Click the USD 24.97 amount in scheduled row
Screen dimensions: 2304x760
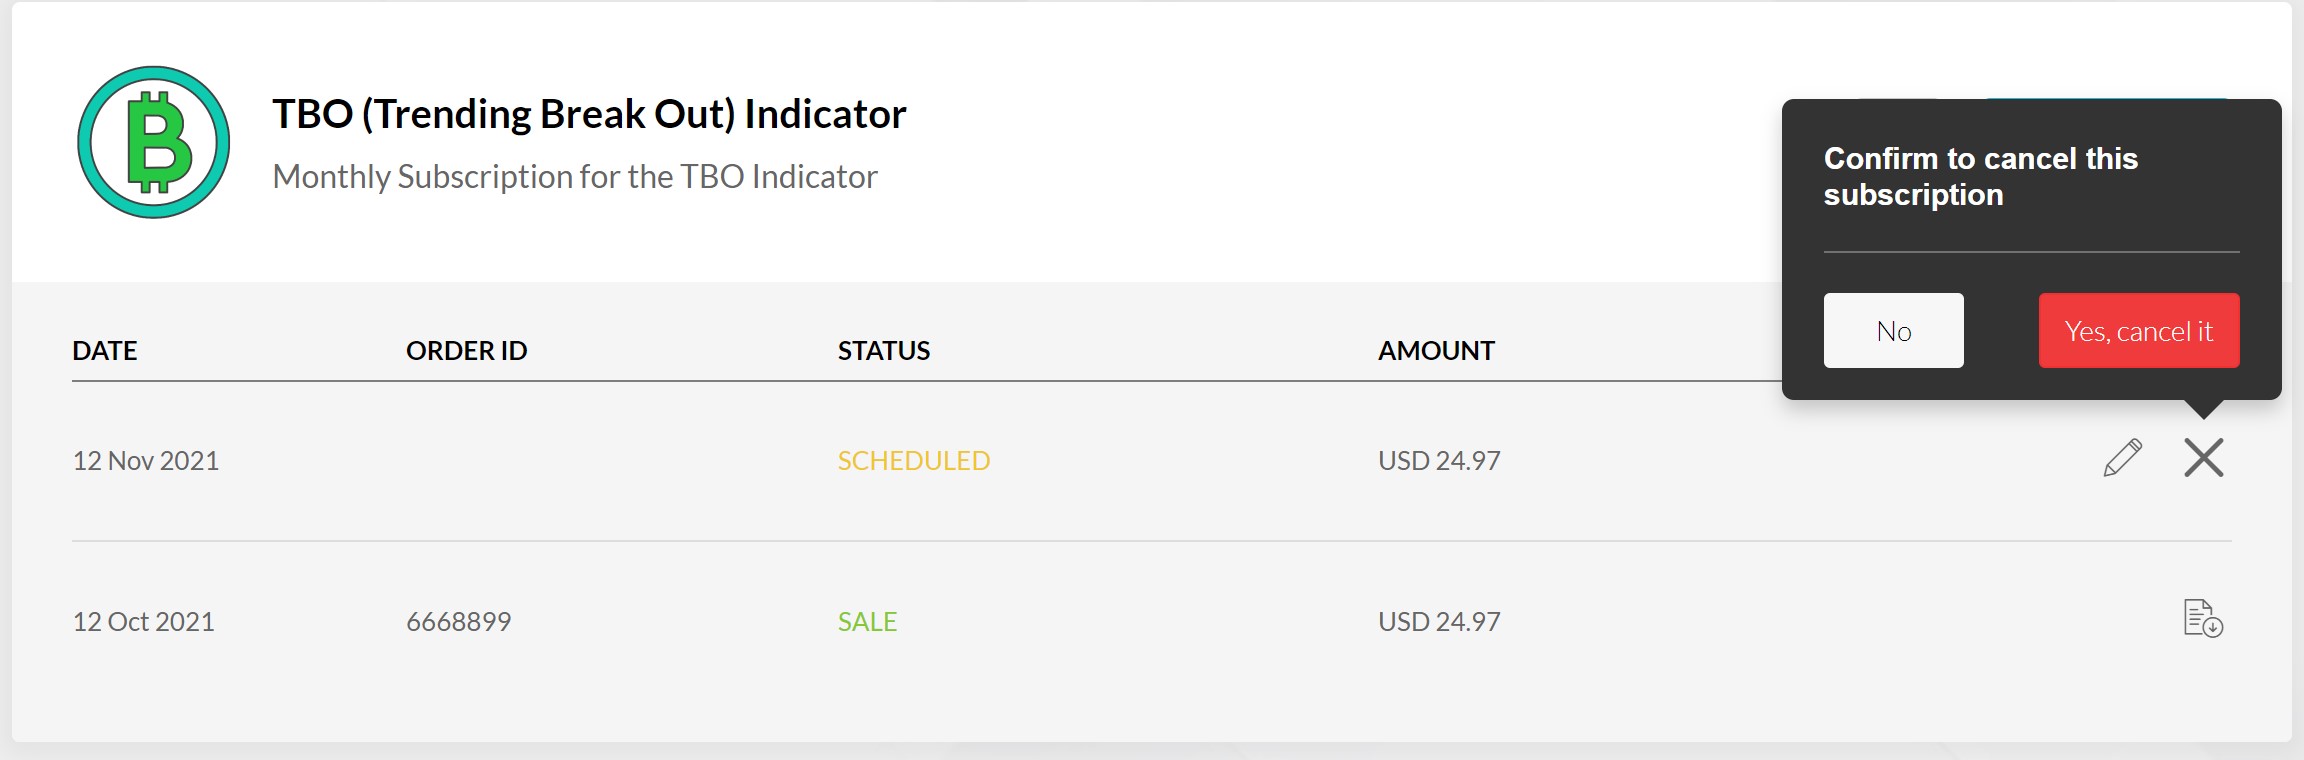pos(1439,461)
